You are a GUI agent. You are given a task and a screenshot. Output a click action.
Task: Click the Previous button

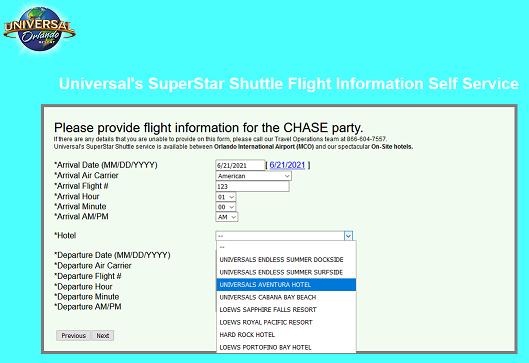(74, 335)
